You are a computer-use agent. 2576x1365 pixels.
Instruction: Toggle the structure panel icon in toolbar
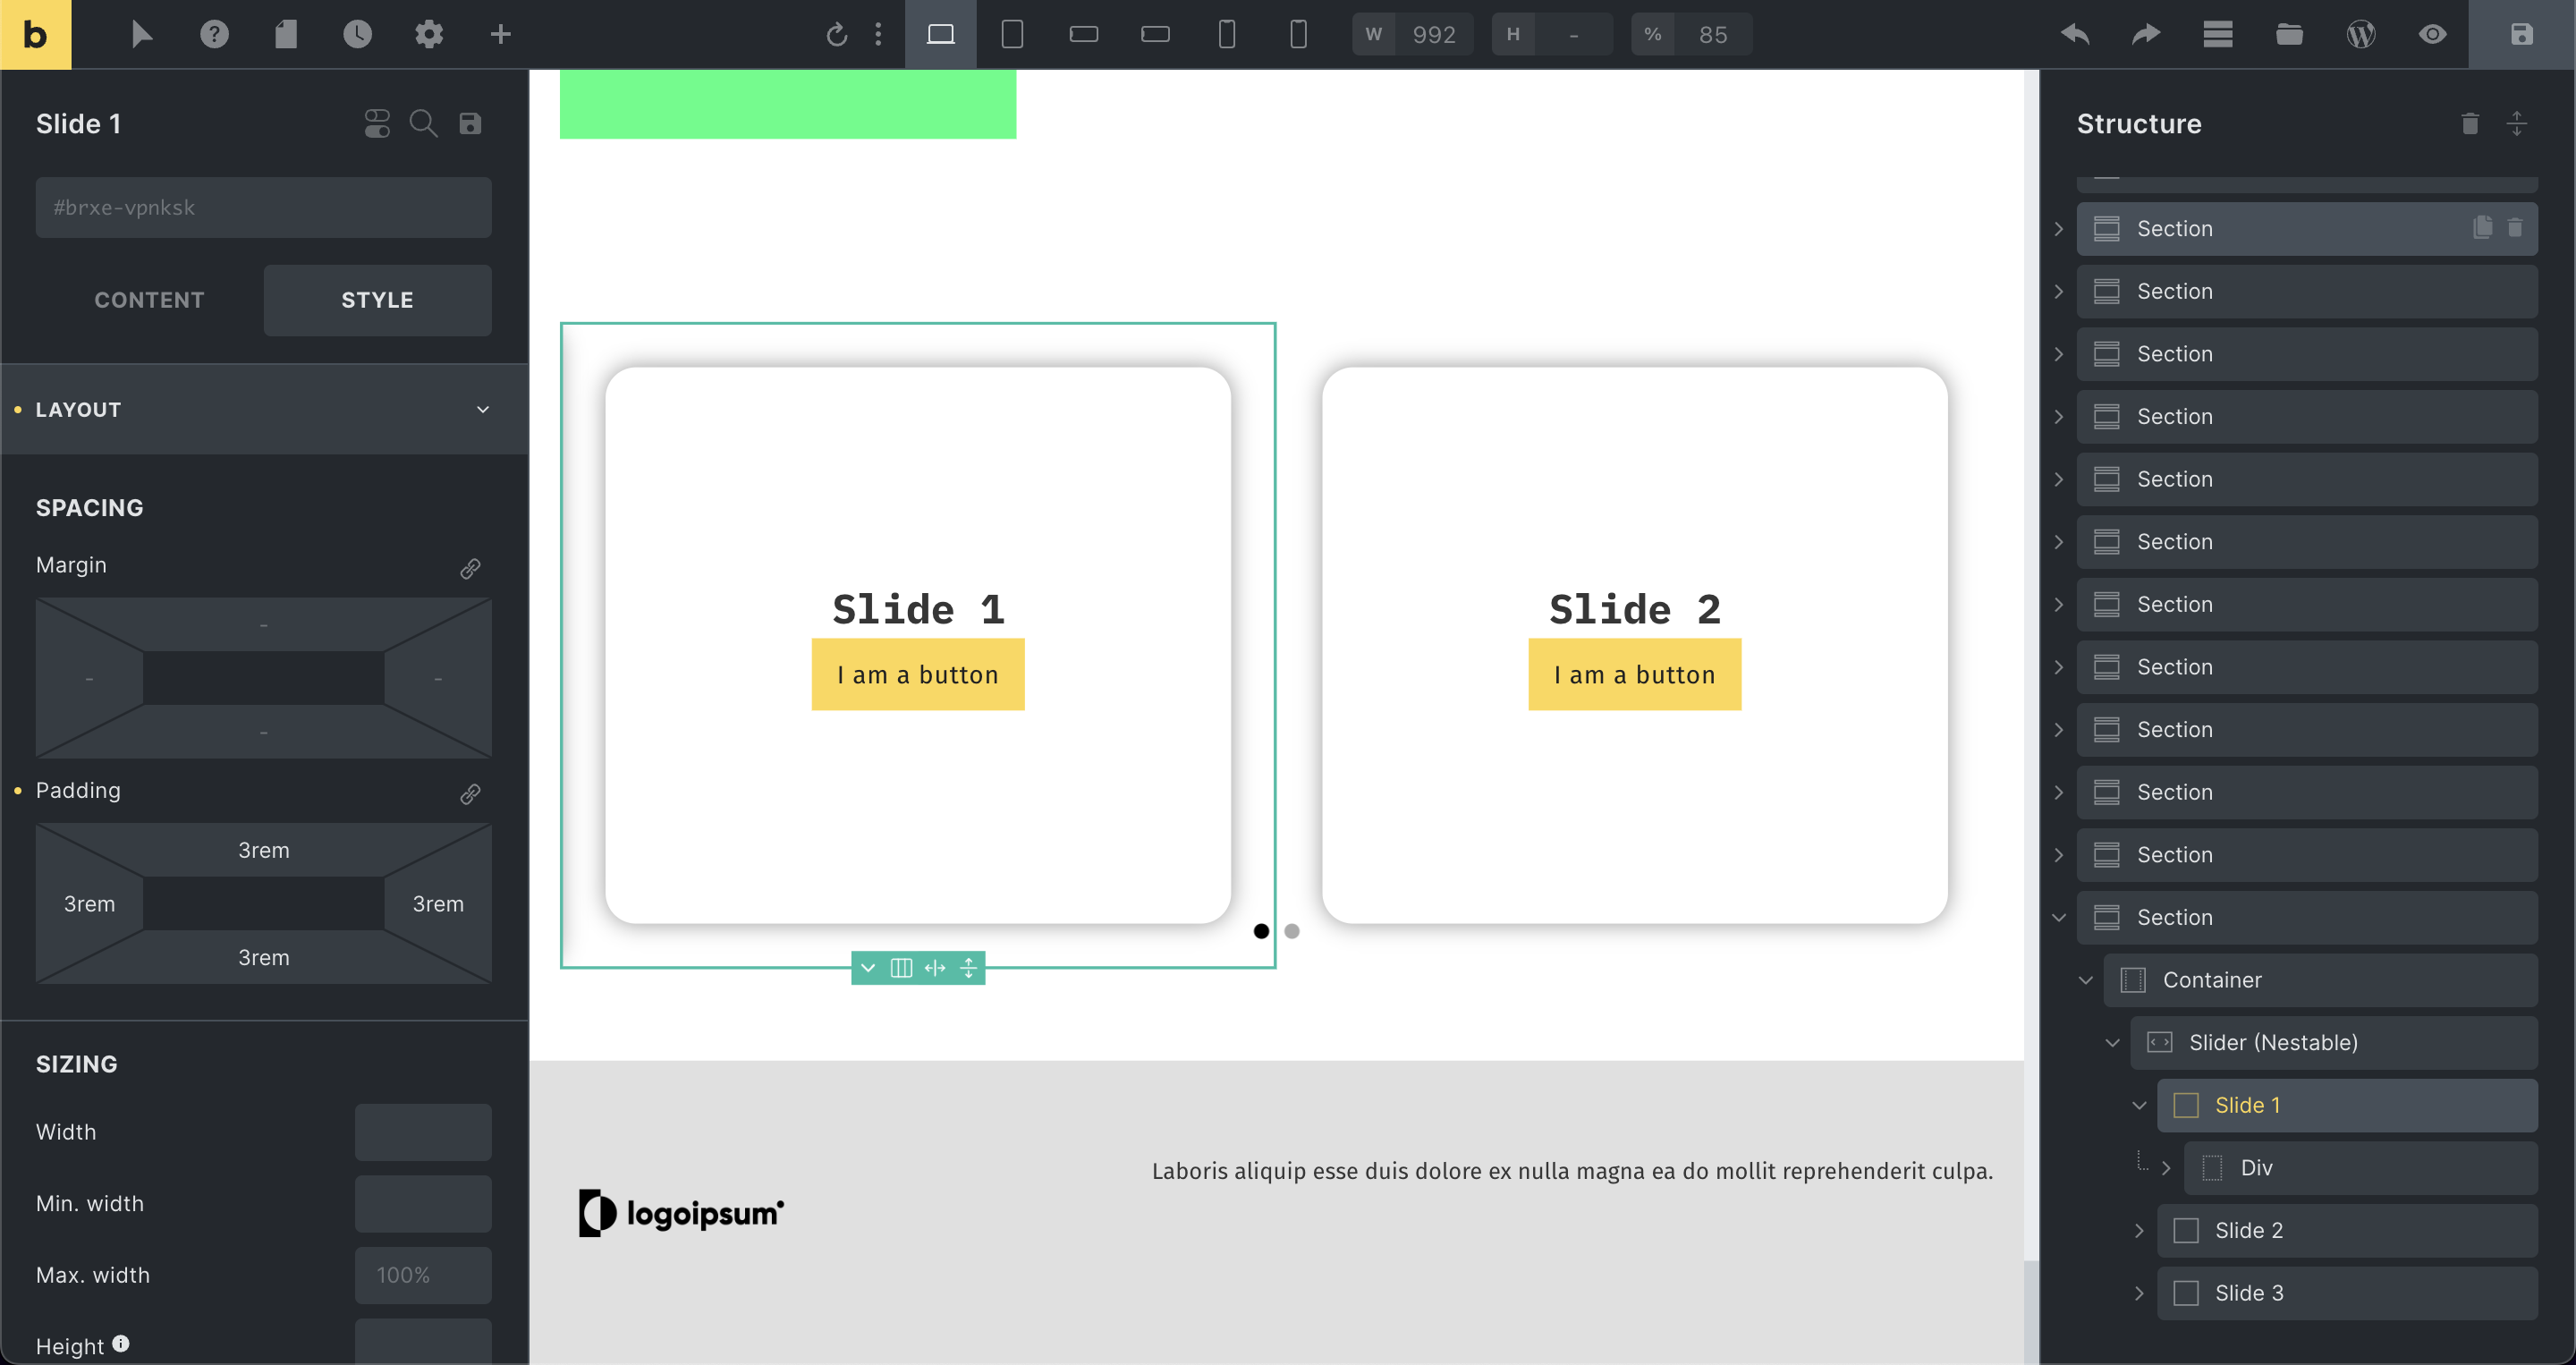point(2218,34)
